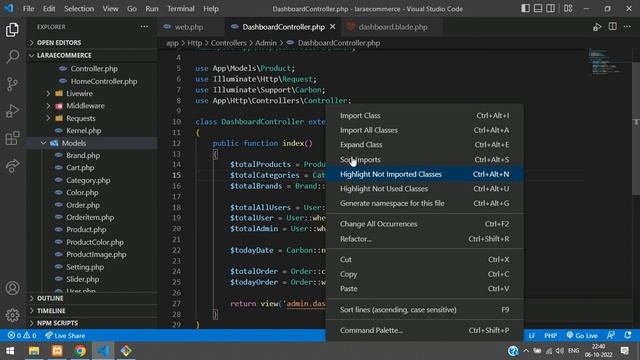Open the Extensions view
640x360 pixels.
(12, 138)
